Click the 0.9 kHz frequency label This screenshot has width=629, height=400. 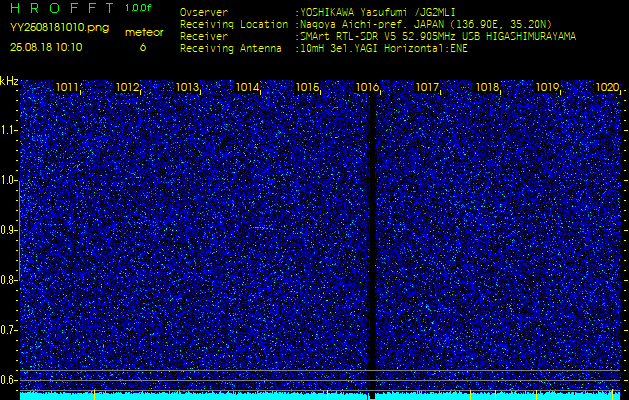click(8, 230)
